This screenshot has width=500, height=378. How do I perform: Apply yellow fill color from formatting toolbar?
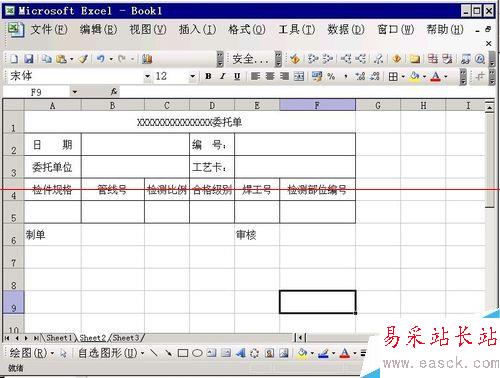[x=415, y=77]
